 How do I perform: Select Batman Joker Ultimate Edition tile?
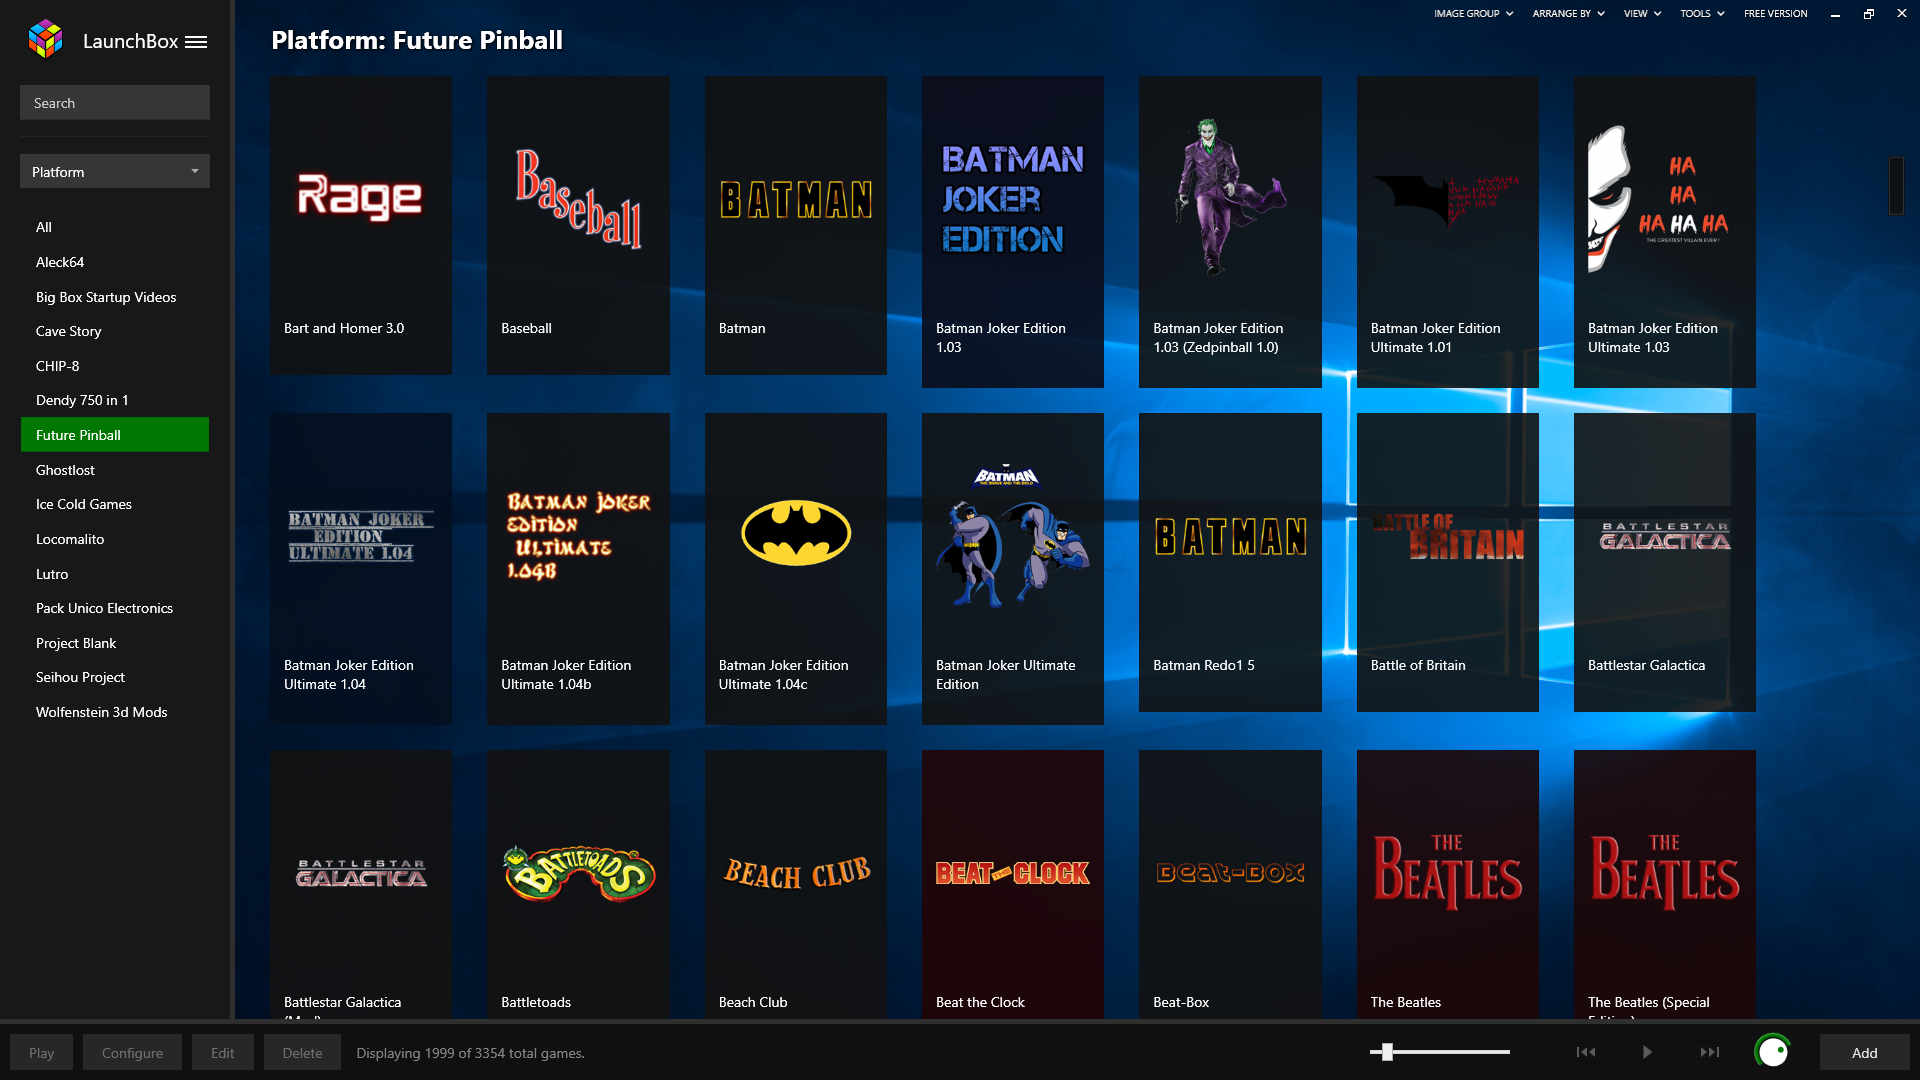click(x=1012, y=569)
